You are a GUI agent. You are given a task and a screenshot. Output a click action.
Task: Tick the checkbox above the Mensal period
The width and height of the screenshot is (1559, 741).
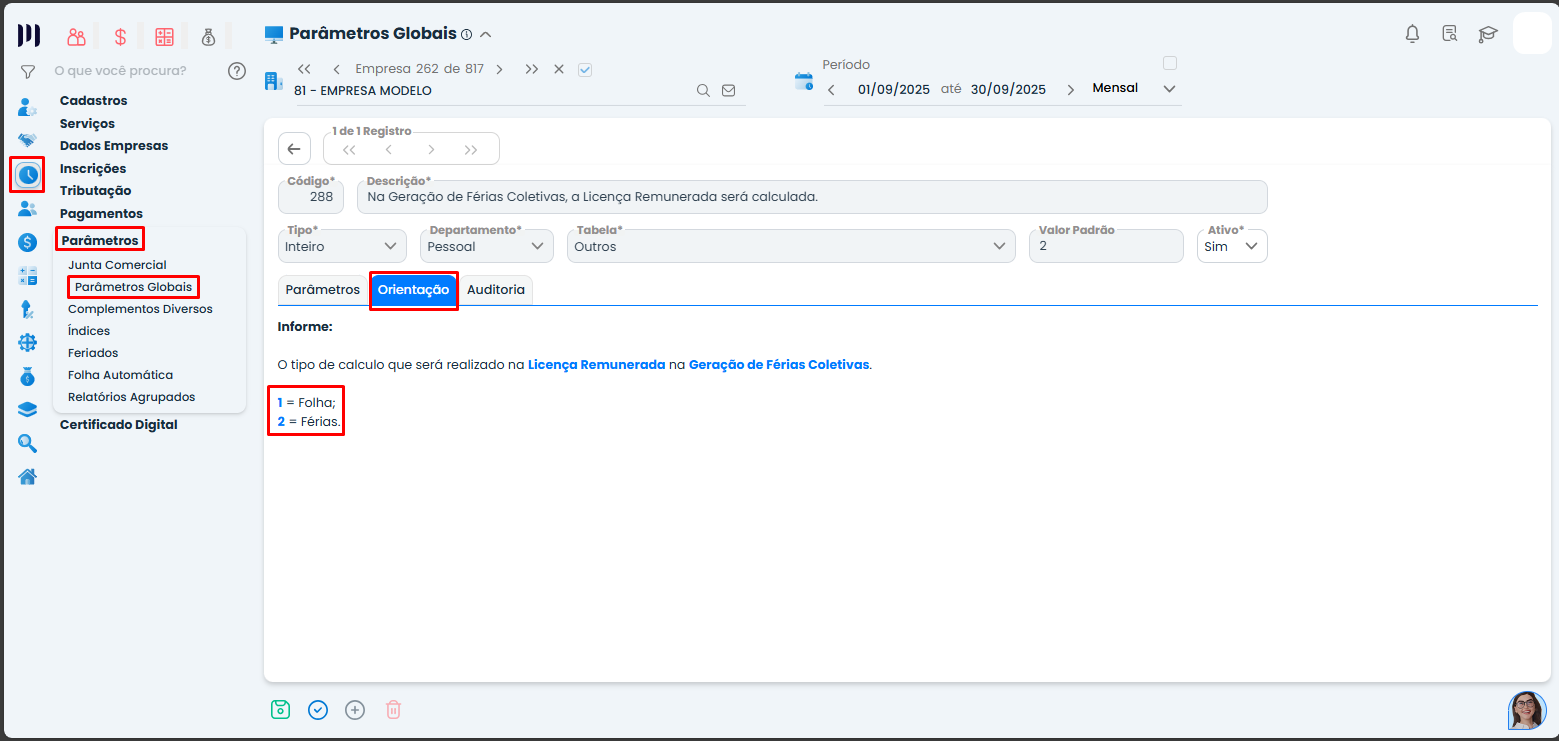pyautogui.click(x=1170, y=63)
